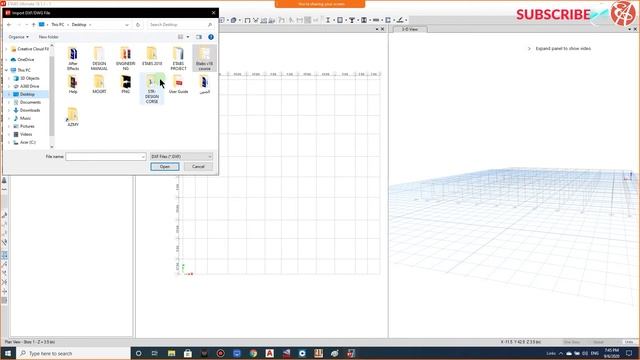Open the ETABS 2018 folder
This screenshot has width=640, height=360.
[152, 56]
